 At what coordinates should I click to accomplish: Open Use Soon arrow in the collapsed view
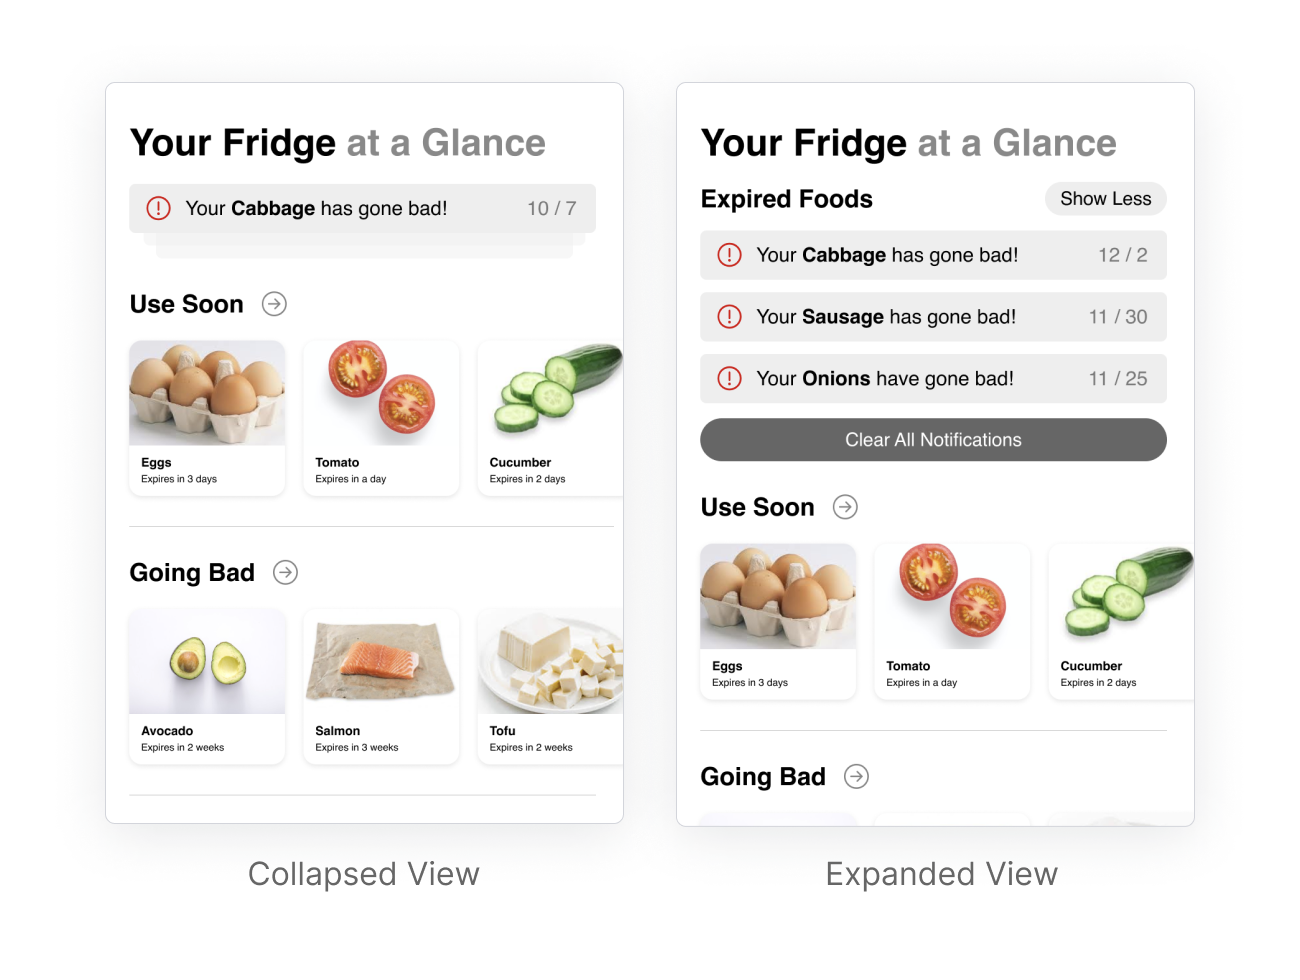pyautogui.click(x=274, y=304)
